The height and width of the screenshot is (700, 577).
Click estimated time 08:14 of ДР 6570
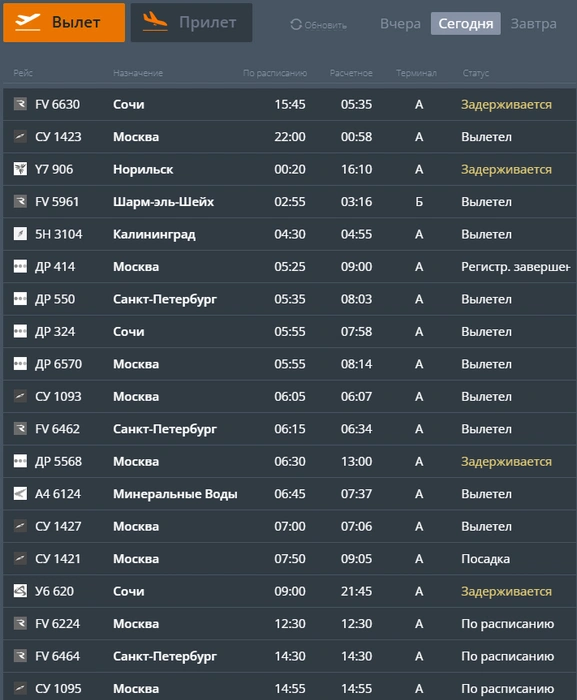[x=356, y=364]
